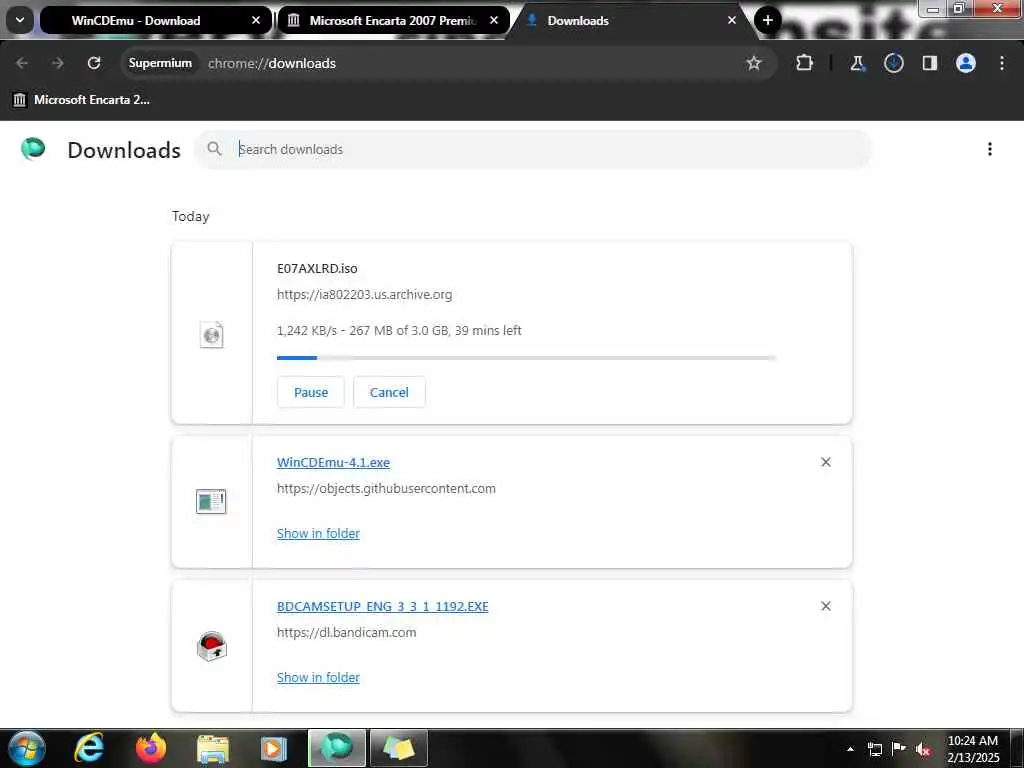Open the toolbar downloads indicator
The height and width of the screenshot is (768, 1024).
click(893, 63)
